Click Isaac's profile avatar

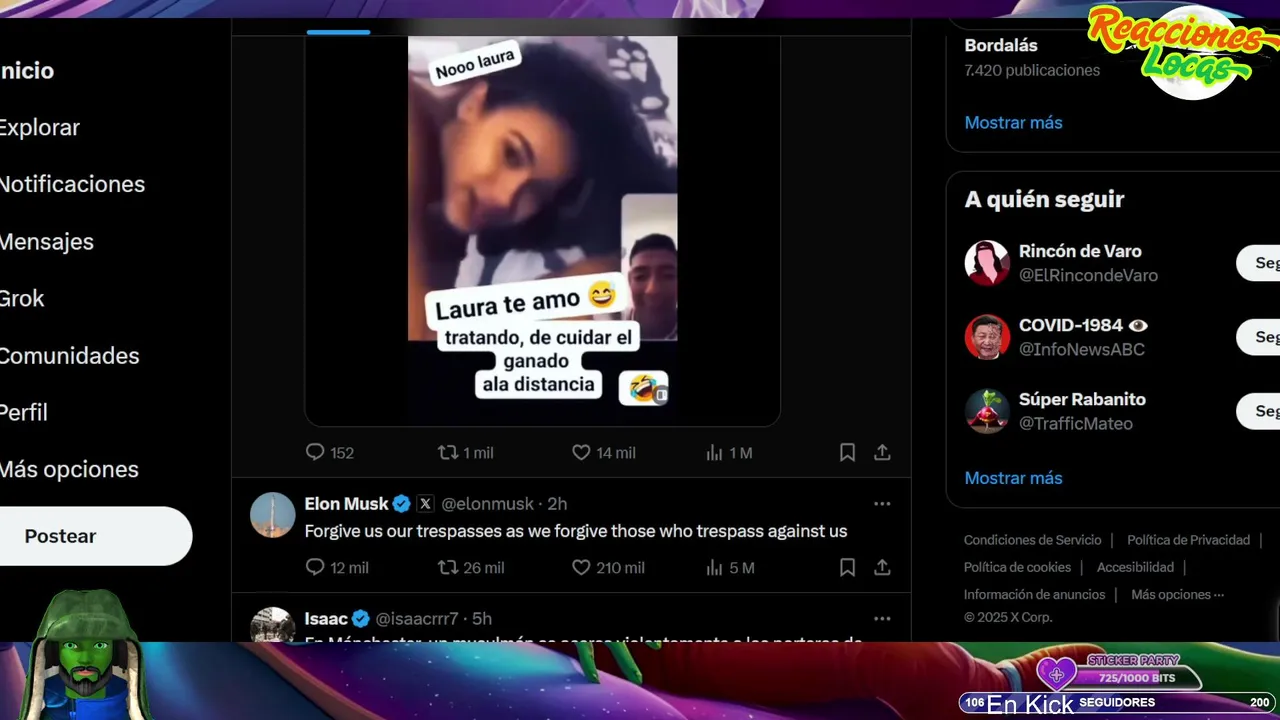[272, 625]
